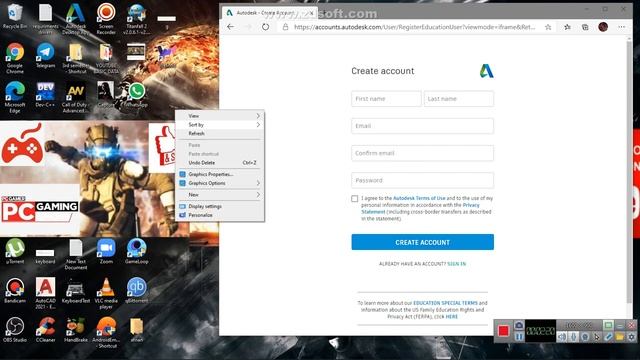Open Edge Collections button

coord(585,27)
